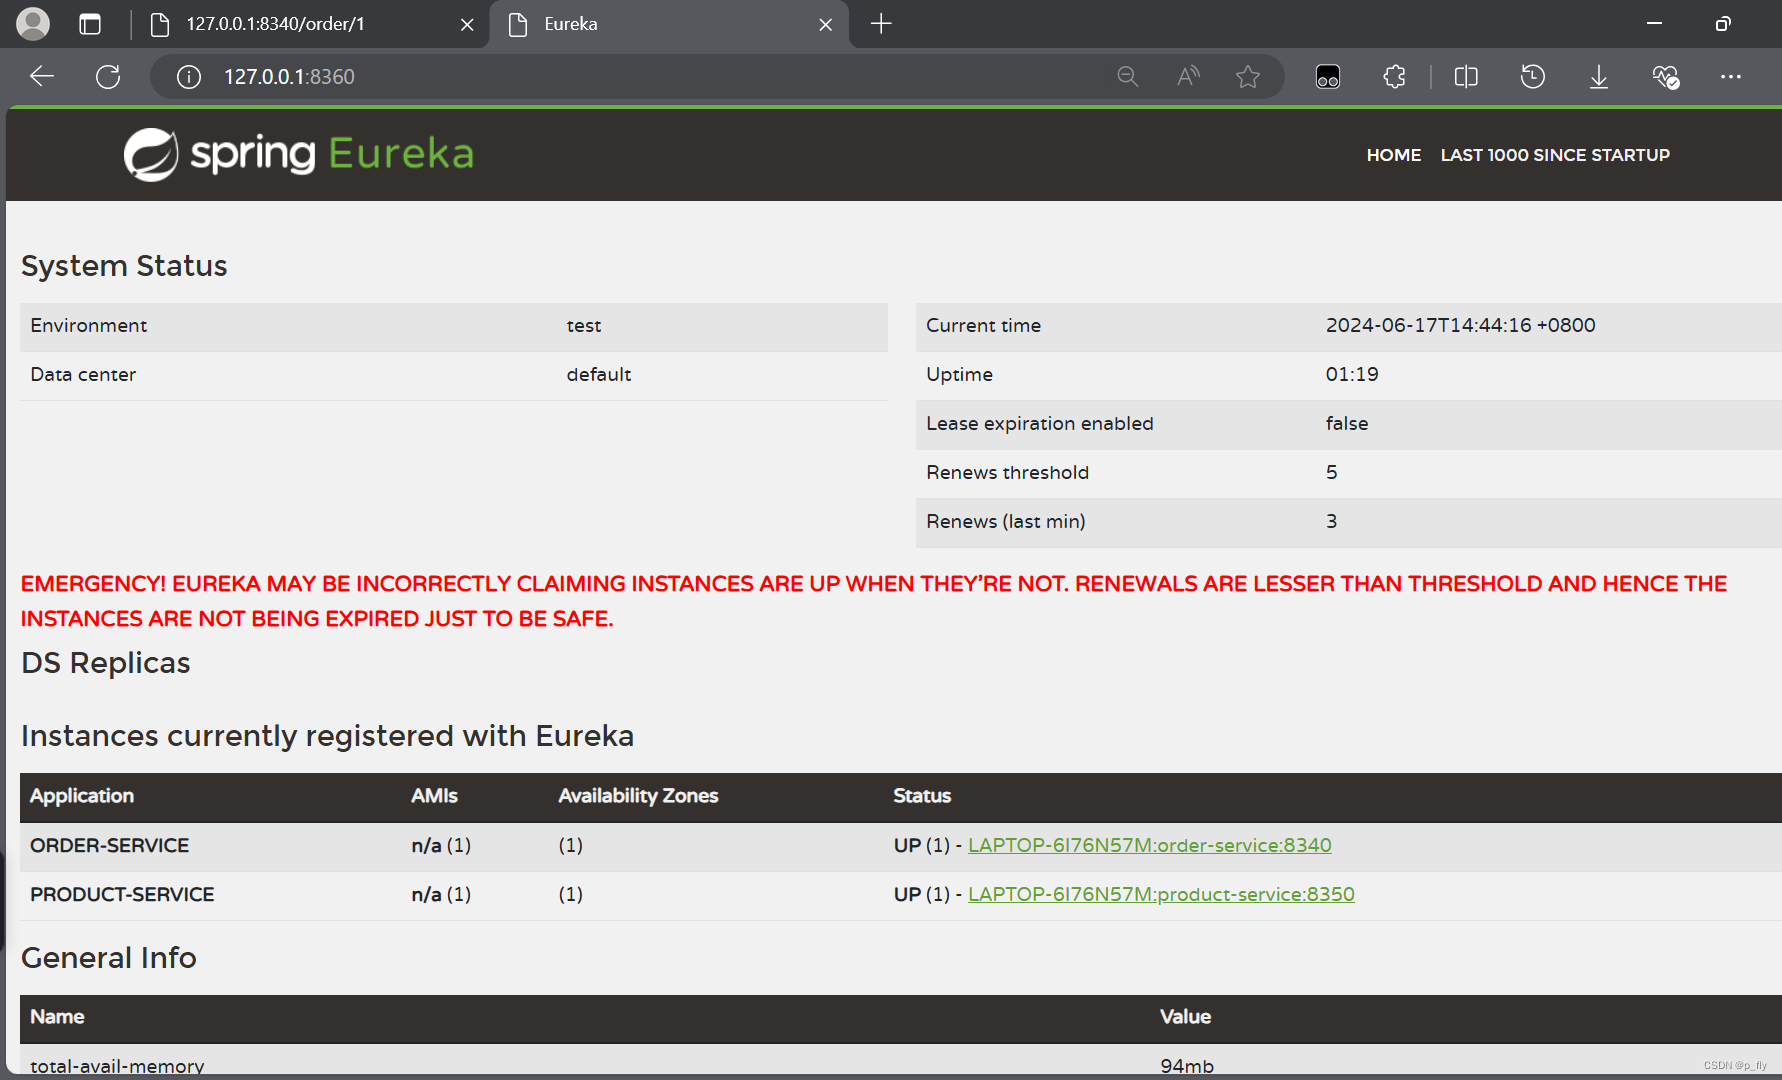Open the order-service:8340 instance link
The image size is (1782, 1080).
point(1150,845)
